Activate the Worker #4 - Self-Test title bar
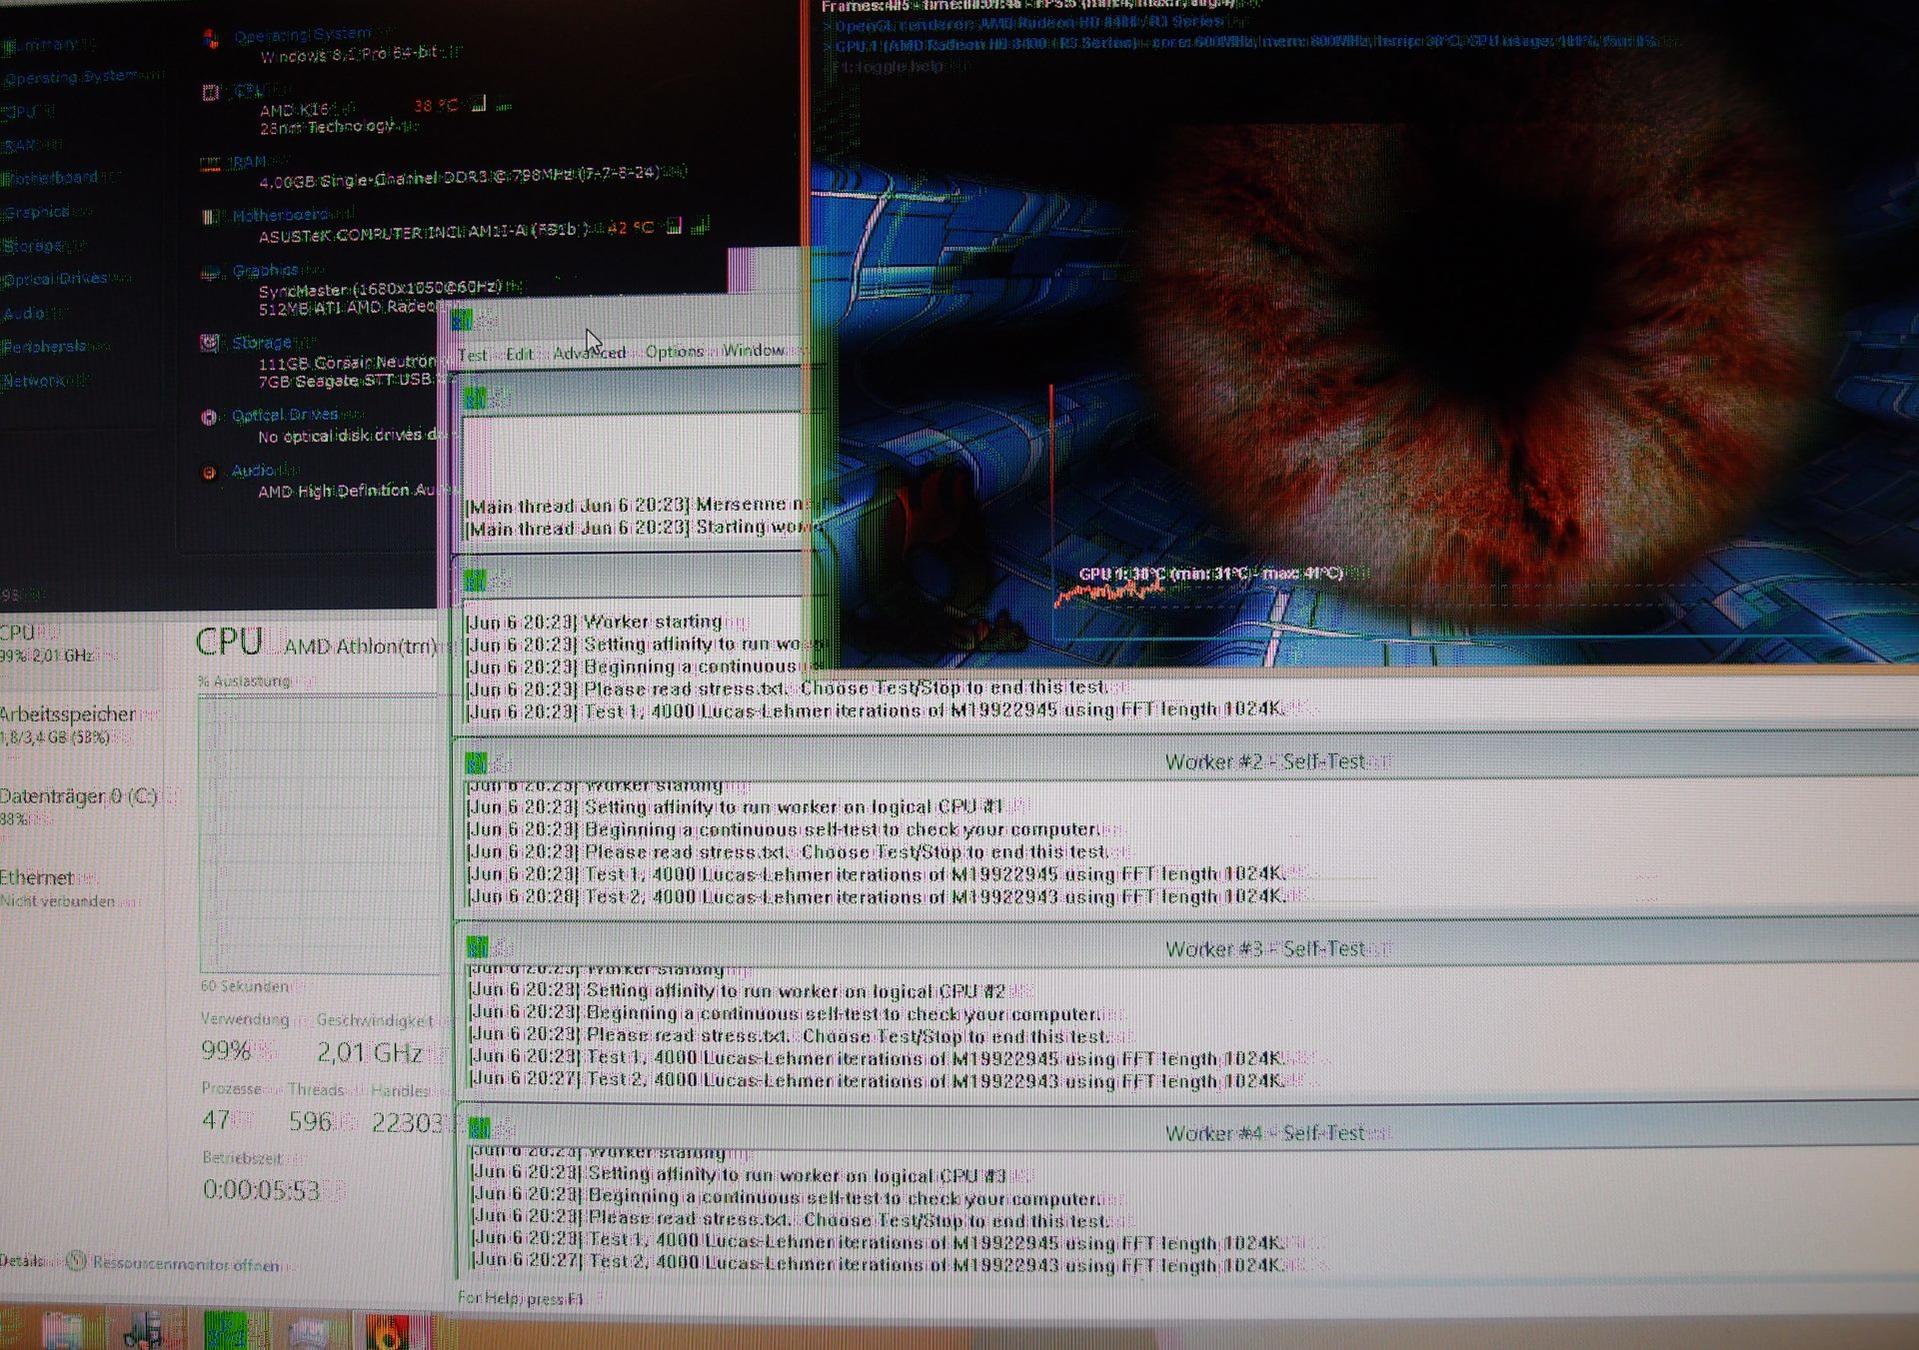Screen dimensions: 1919x1350 coord(1188,1131)
